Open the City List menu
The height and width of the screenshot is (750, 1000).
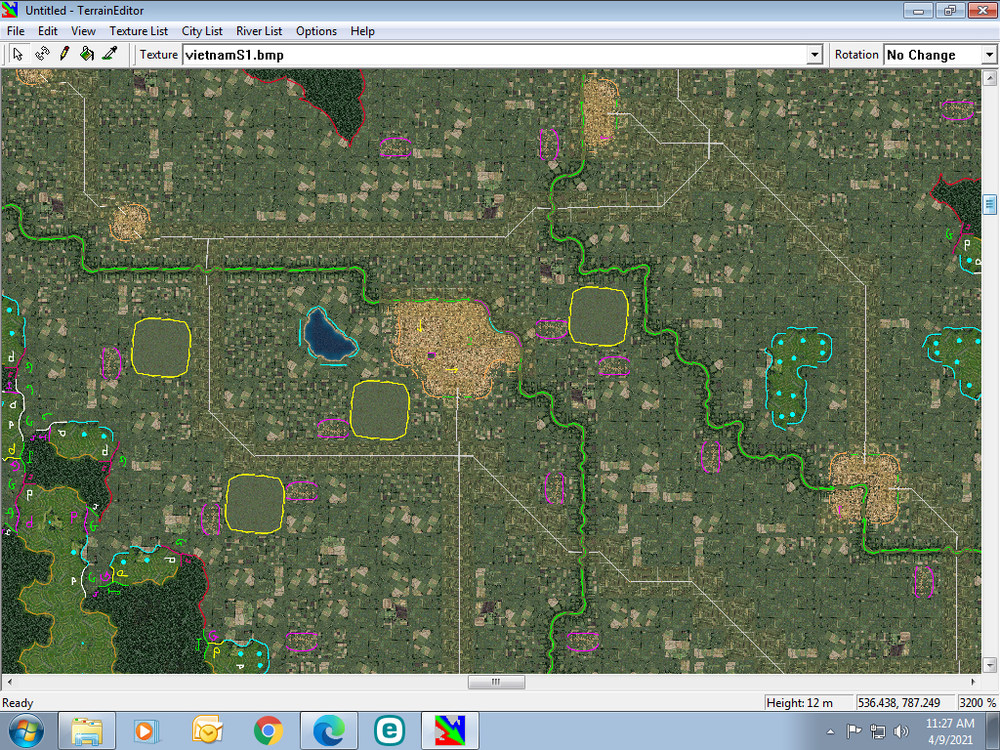click(x=202, y=31)
